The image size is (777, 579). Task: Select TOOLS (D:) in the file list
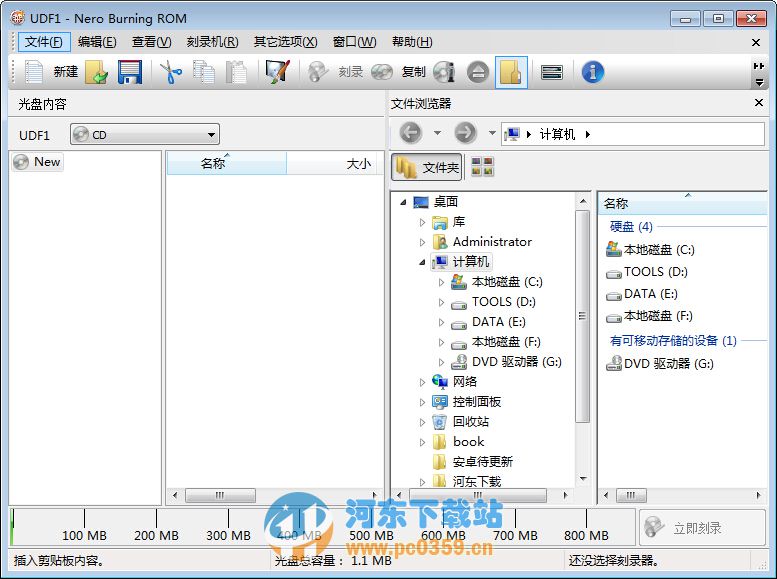pyautogui.click(x=647, y=272)
